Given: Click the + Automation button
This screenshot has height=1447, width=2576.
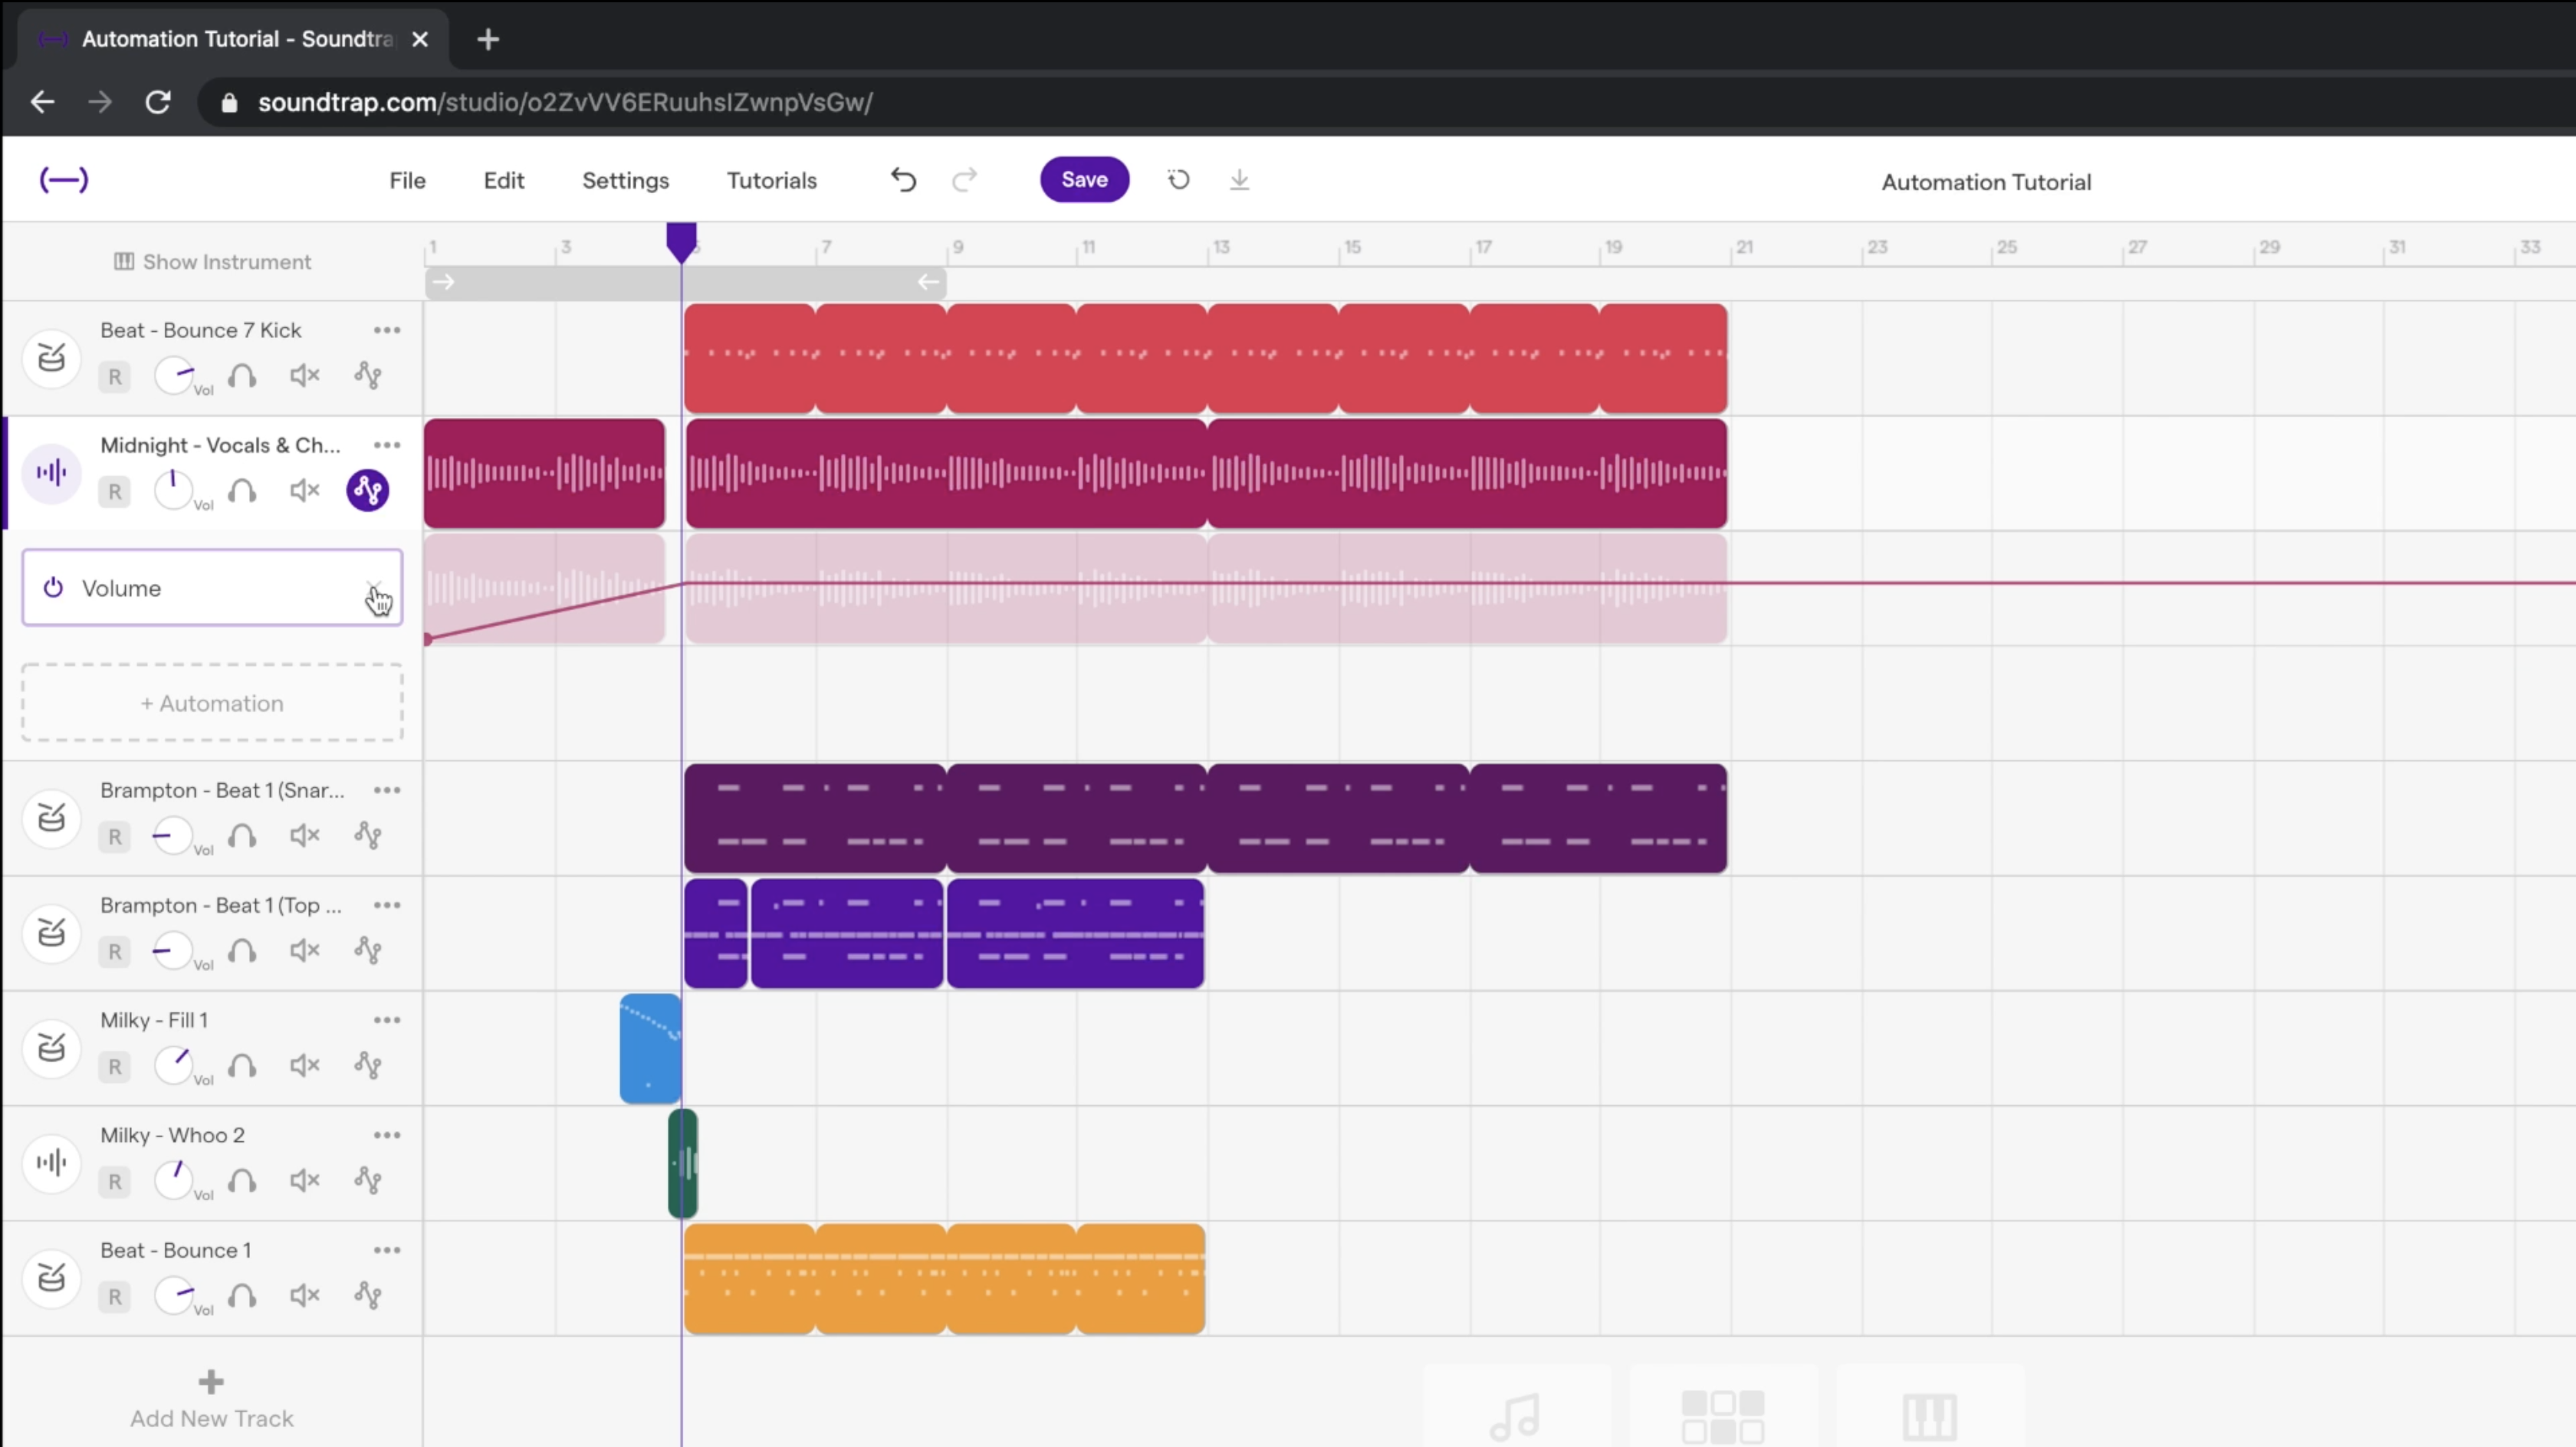Looking at the screenshot, I should (x=211, y=703).
